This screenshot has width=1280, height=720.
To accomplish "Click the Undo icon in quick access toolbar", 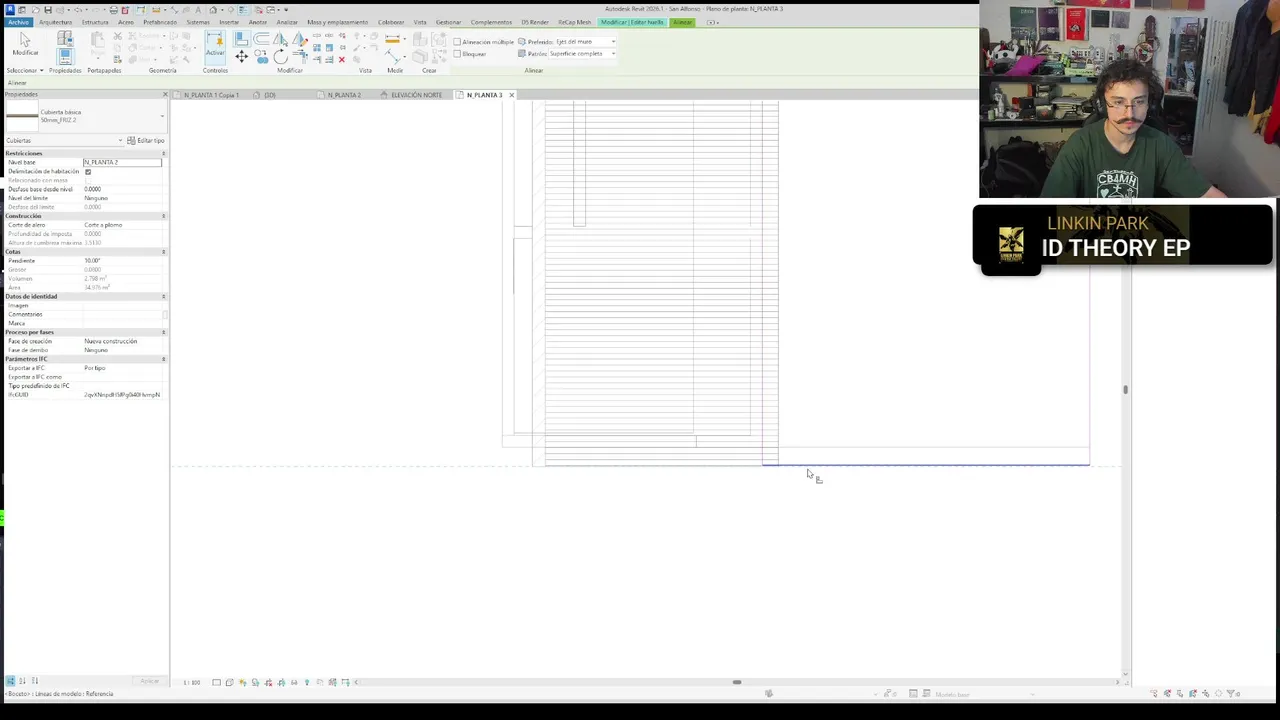I will pos(78,10).
